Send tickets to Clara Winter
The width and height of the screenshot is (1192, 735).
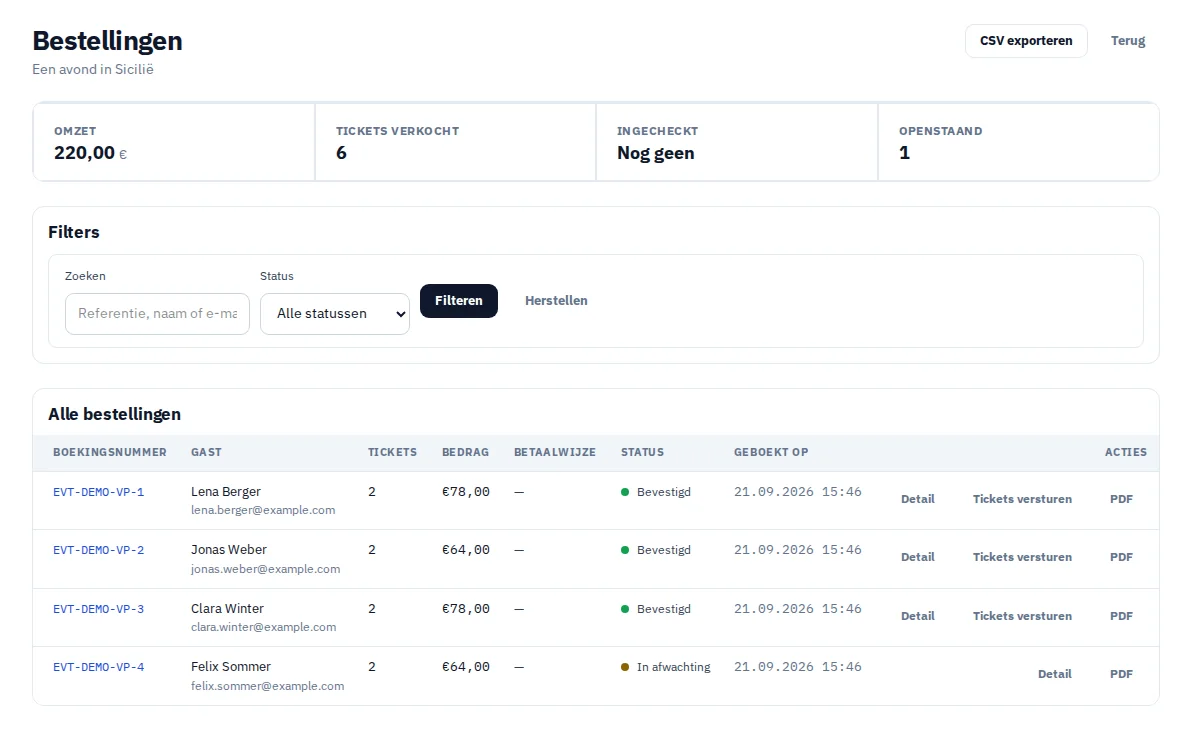tap(1022, 616)
